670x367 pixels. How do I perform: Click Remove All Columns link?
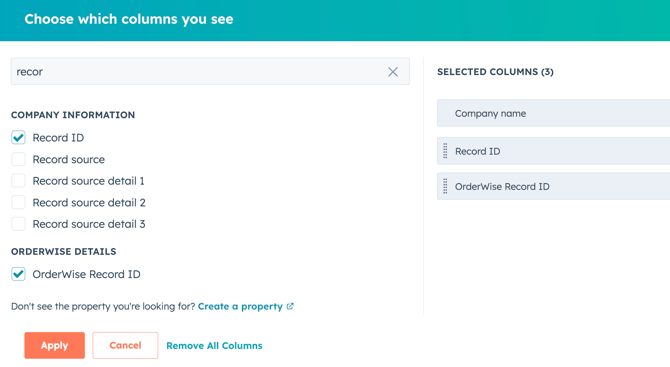coord(214,346)
